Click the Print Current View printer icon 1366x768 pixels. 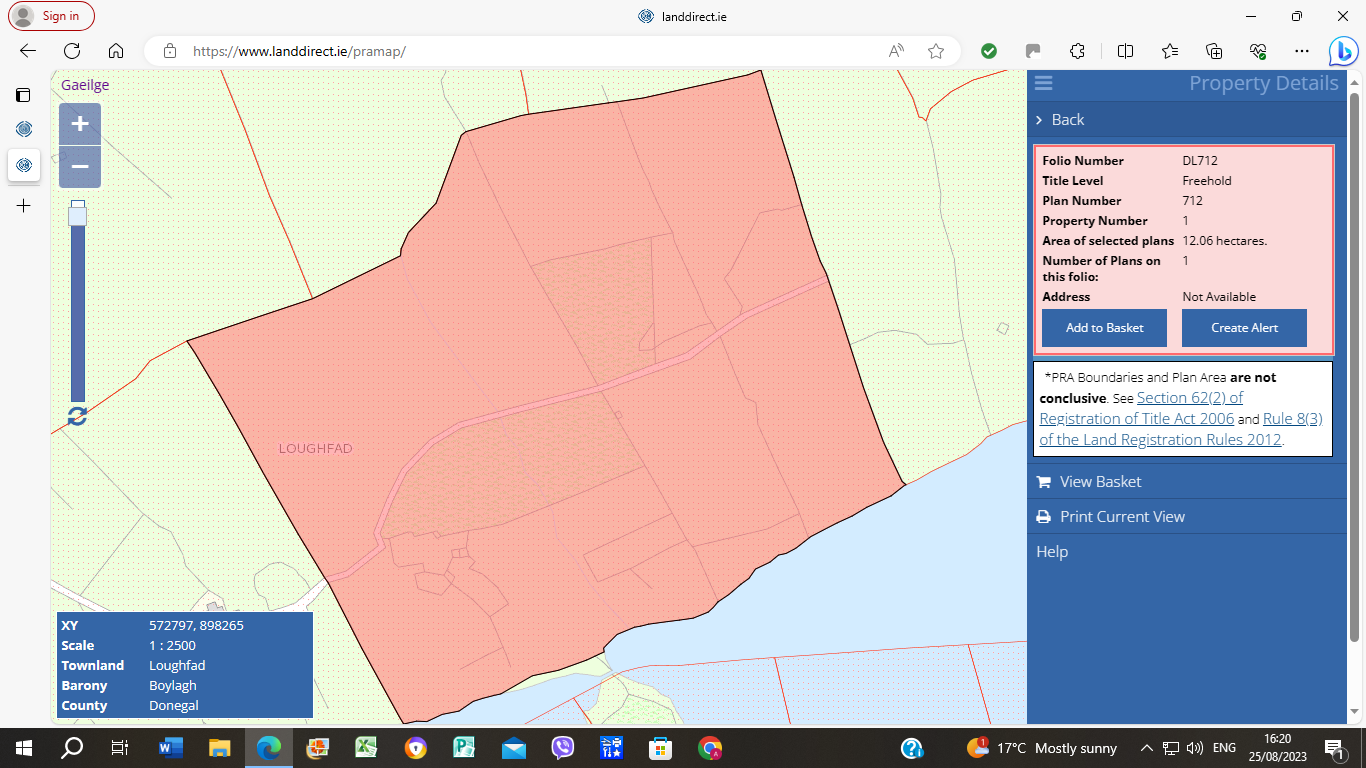1043,517
